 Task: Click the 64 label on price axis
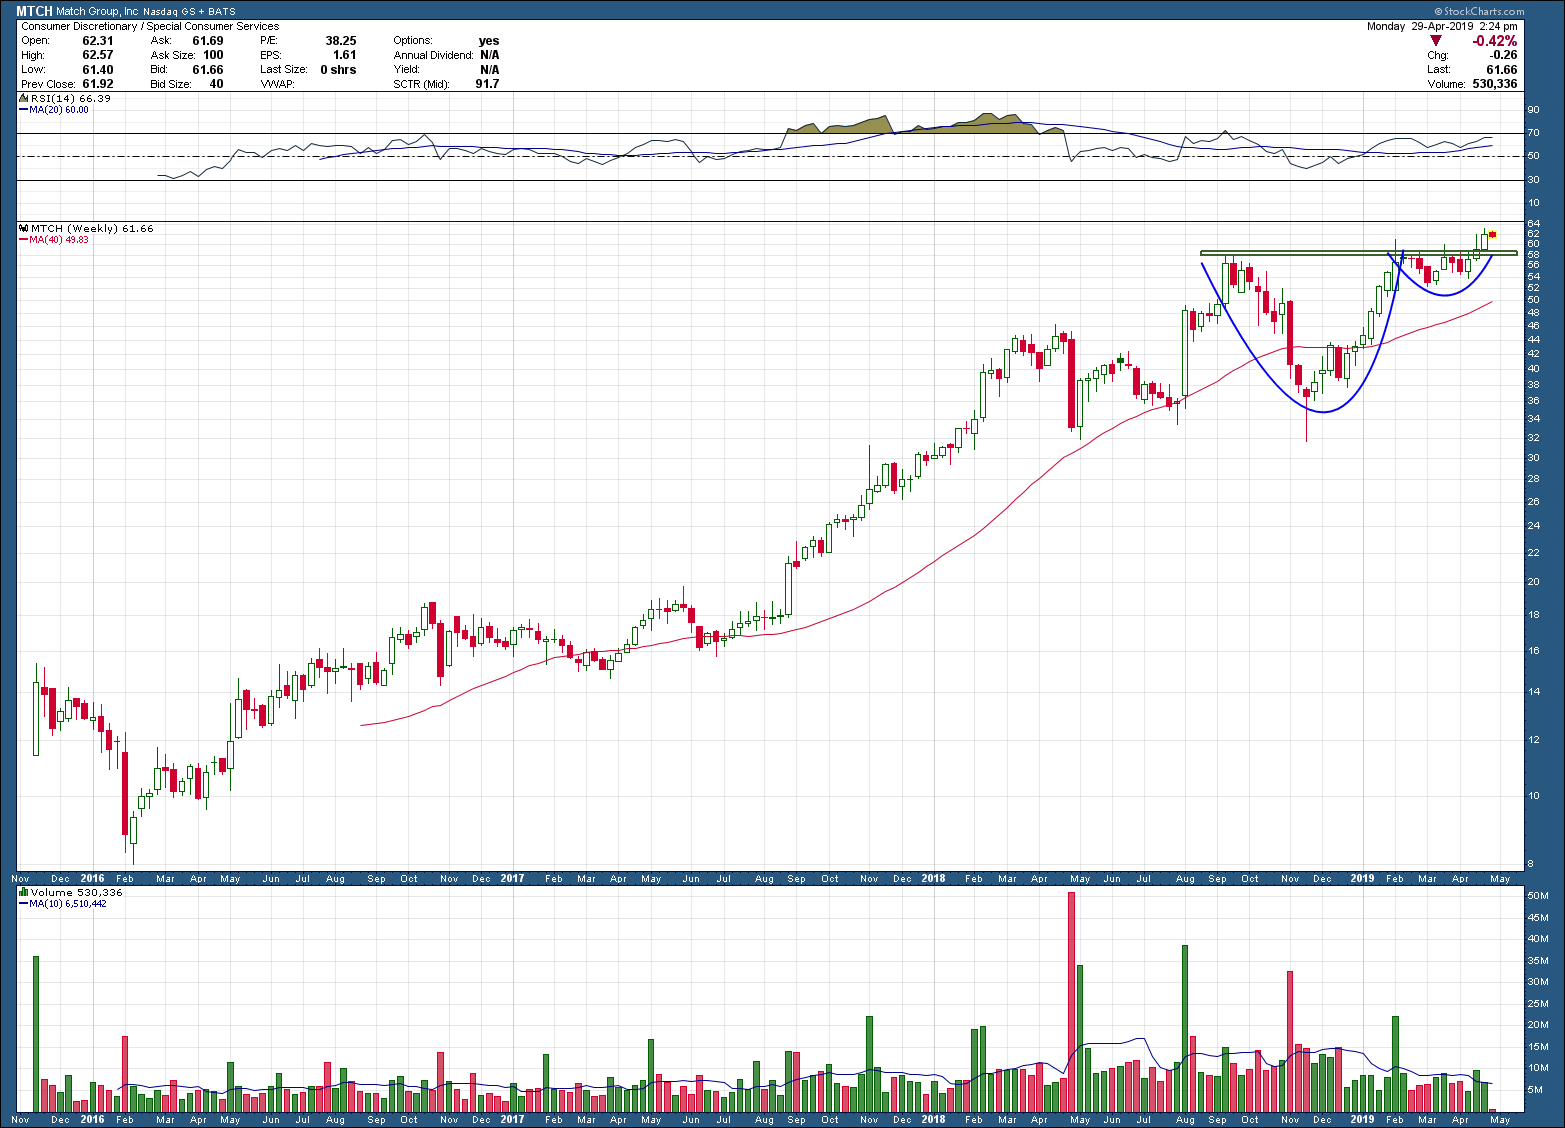1533,223
